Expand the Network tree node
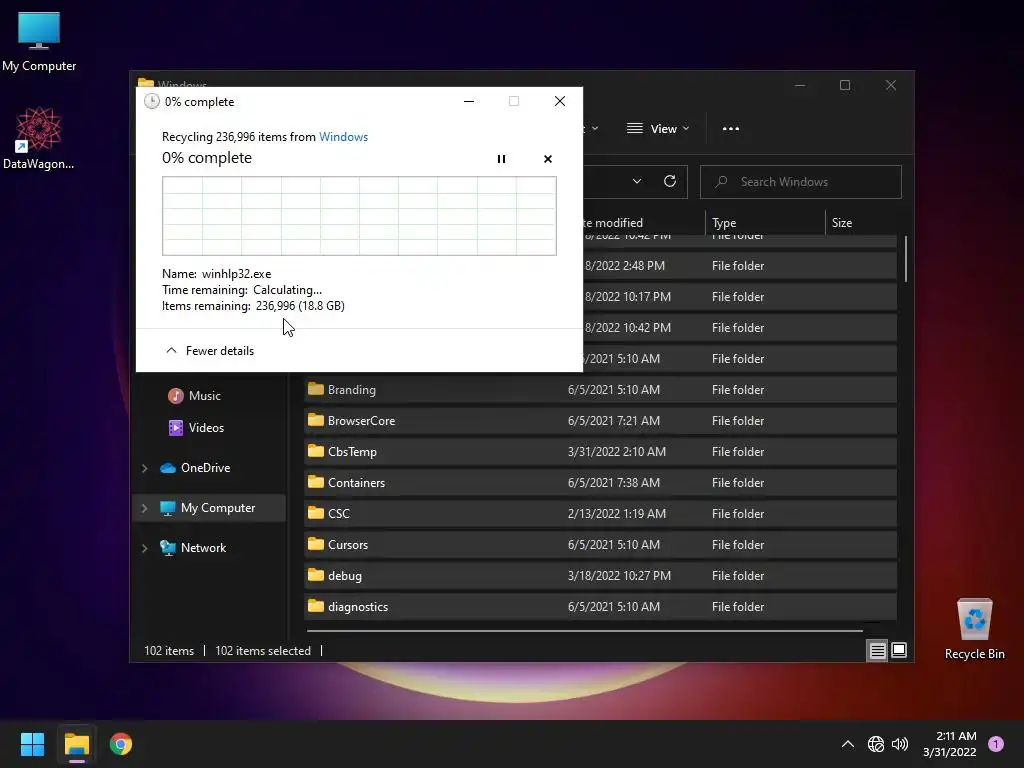1024x768 pixels. pos(145,548)
